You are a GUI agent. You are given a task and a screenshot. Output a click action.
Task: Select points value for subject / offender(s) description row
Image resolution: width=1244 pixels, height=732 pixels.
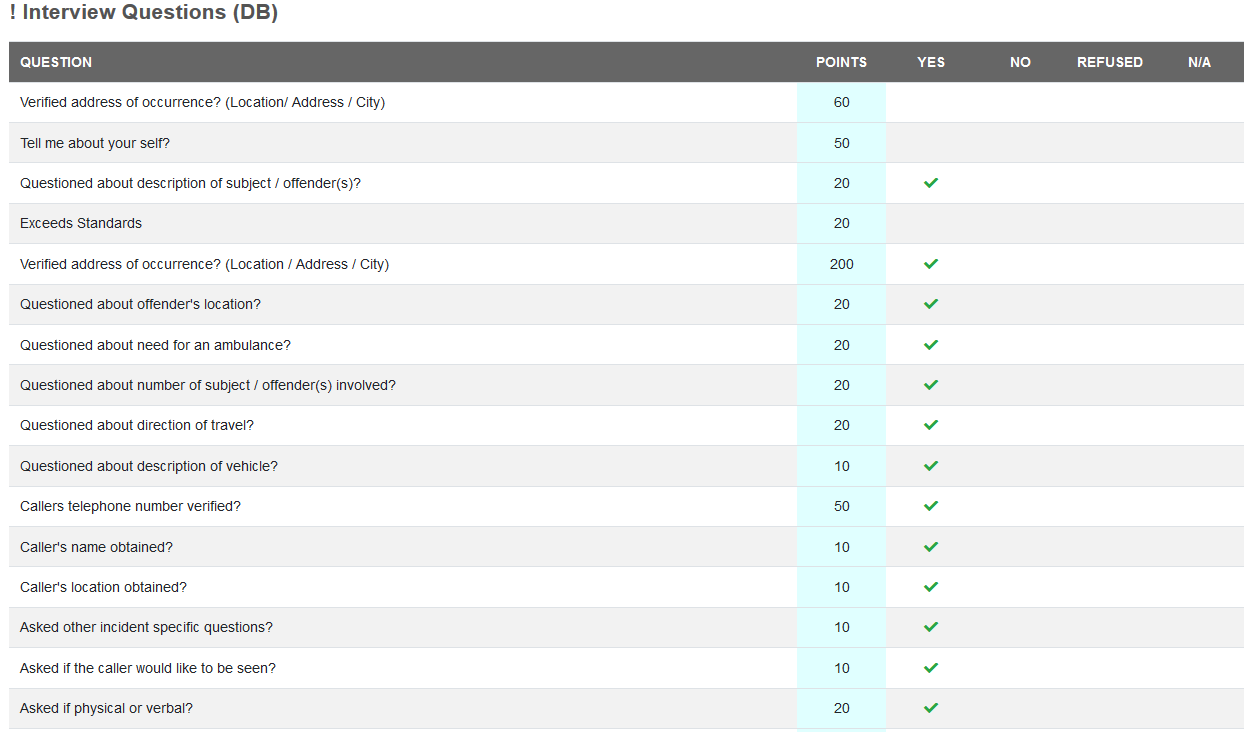point(842,183)
